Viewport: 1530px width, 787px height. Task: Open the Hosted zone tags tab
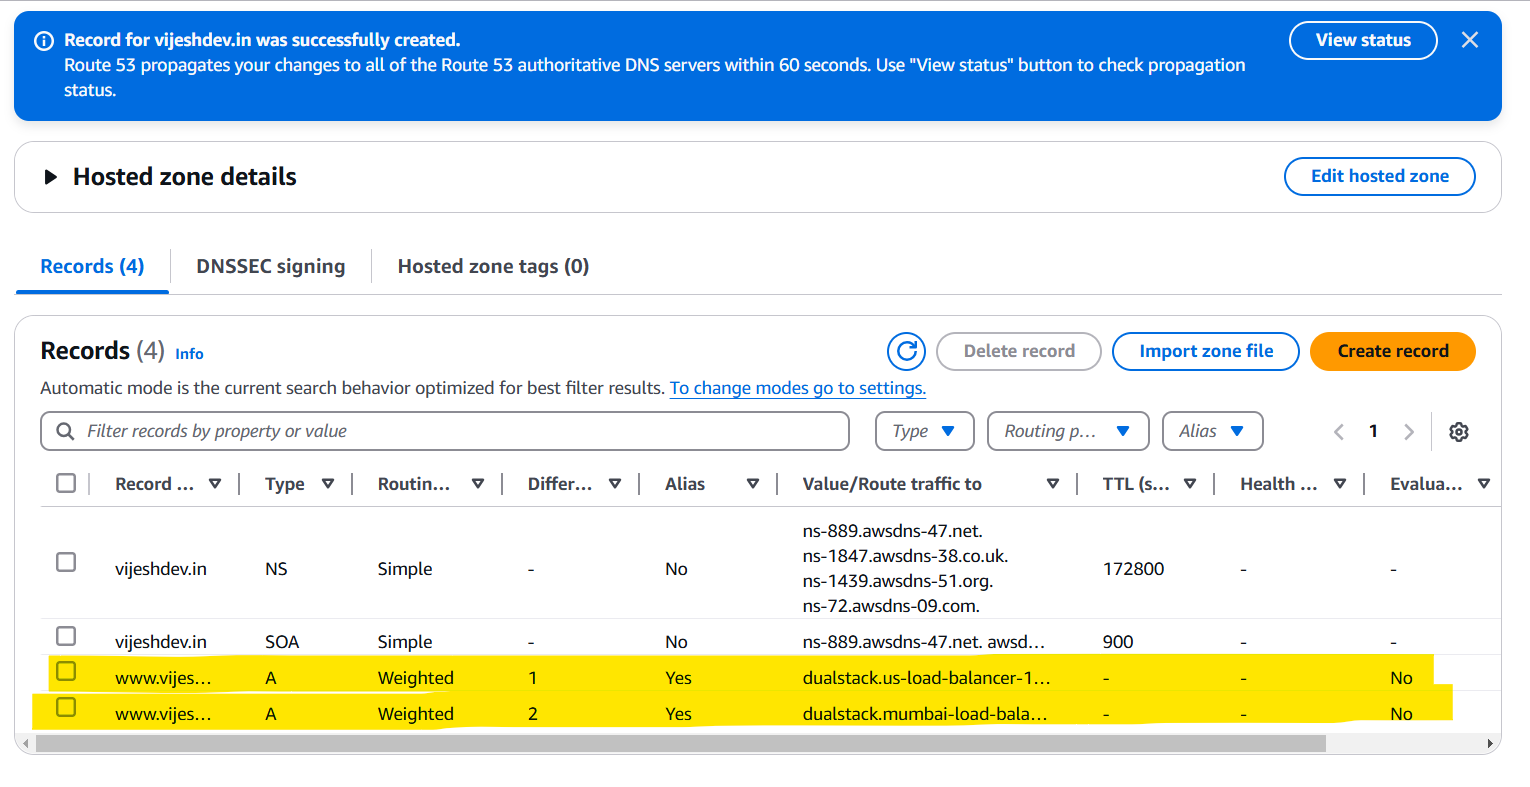493,266
